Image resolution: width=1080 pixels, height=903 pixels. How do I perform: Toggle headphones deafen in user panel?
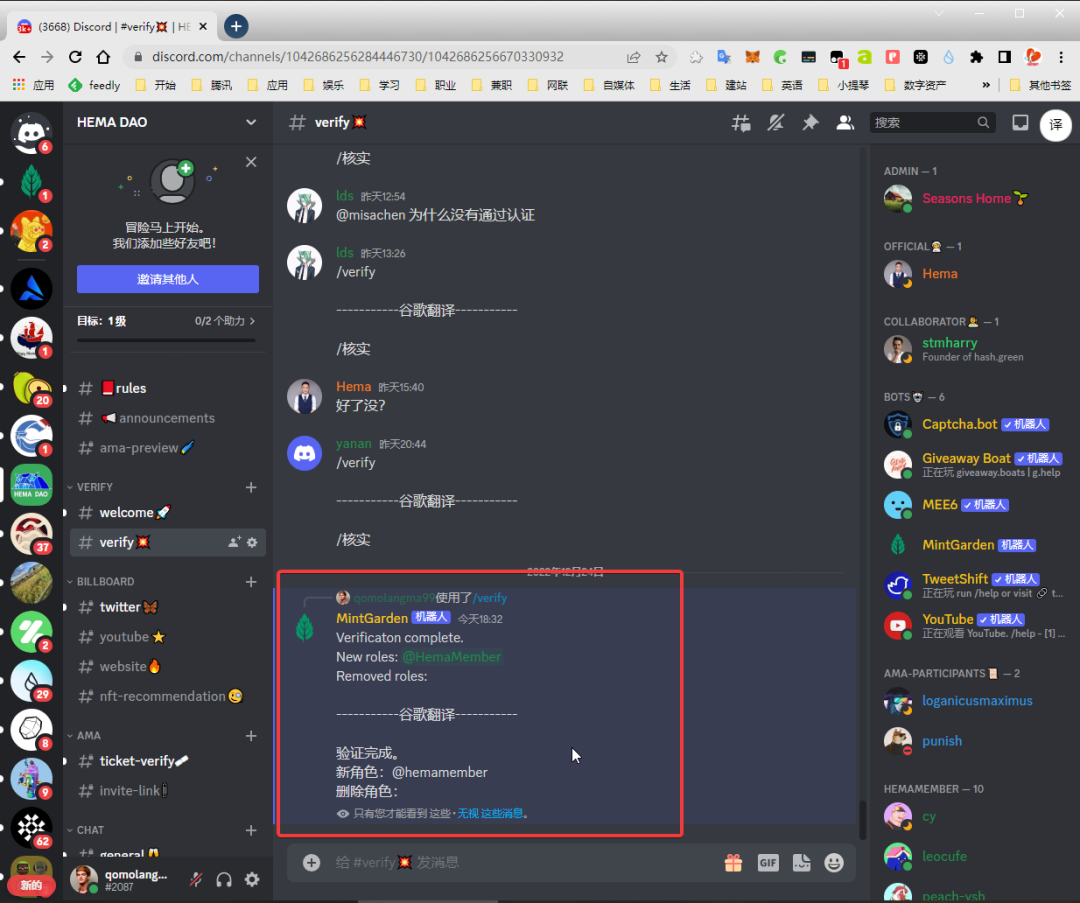point(224,880)
